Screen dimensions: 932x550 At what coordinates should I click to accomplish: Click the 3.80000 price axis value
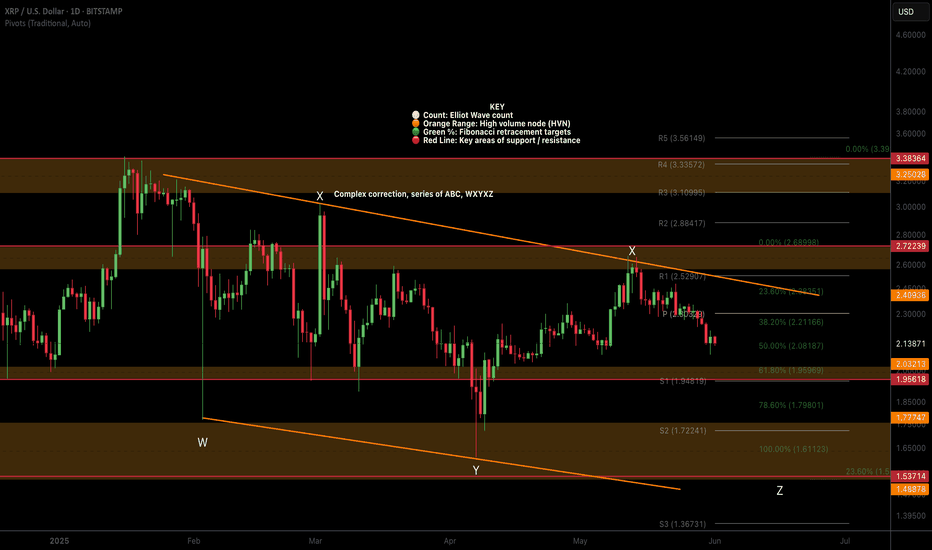911,111
